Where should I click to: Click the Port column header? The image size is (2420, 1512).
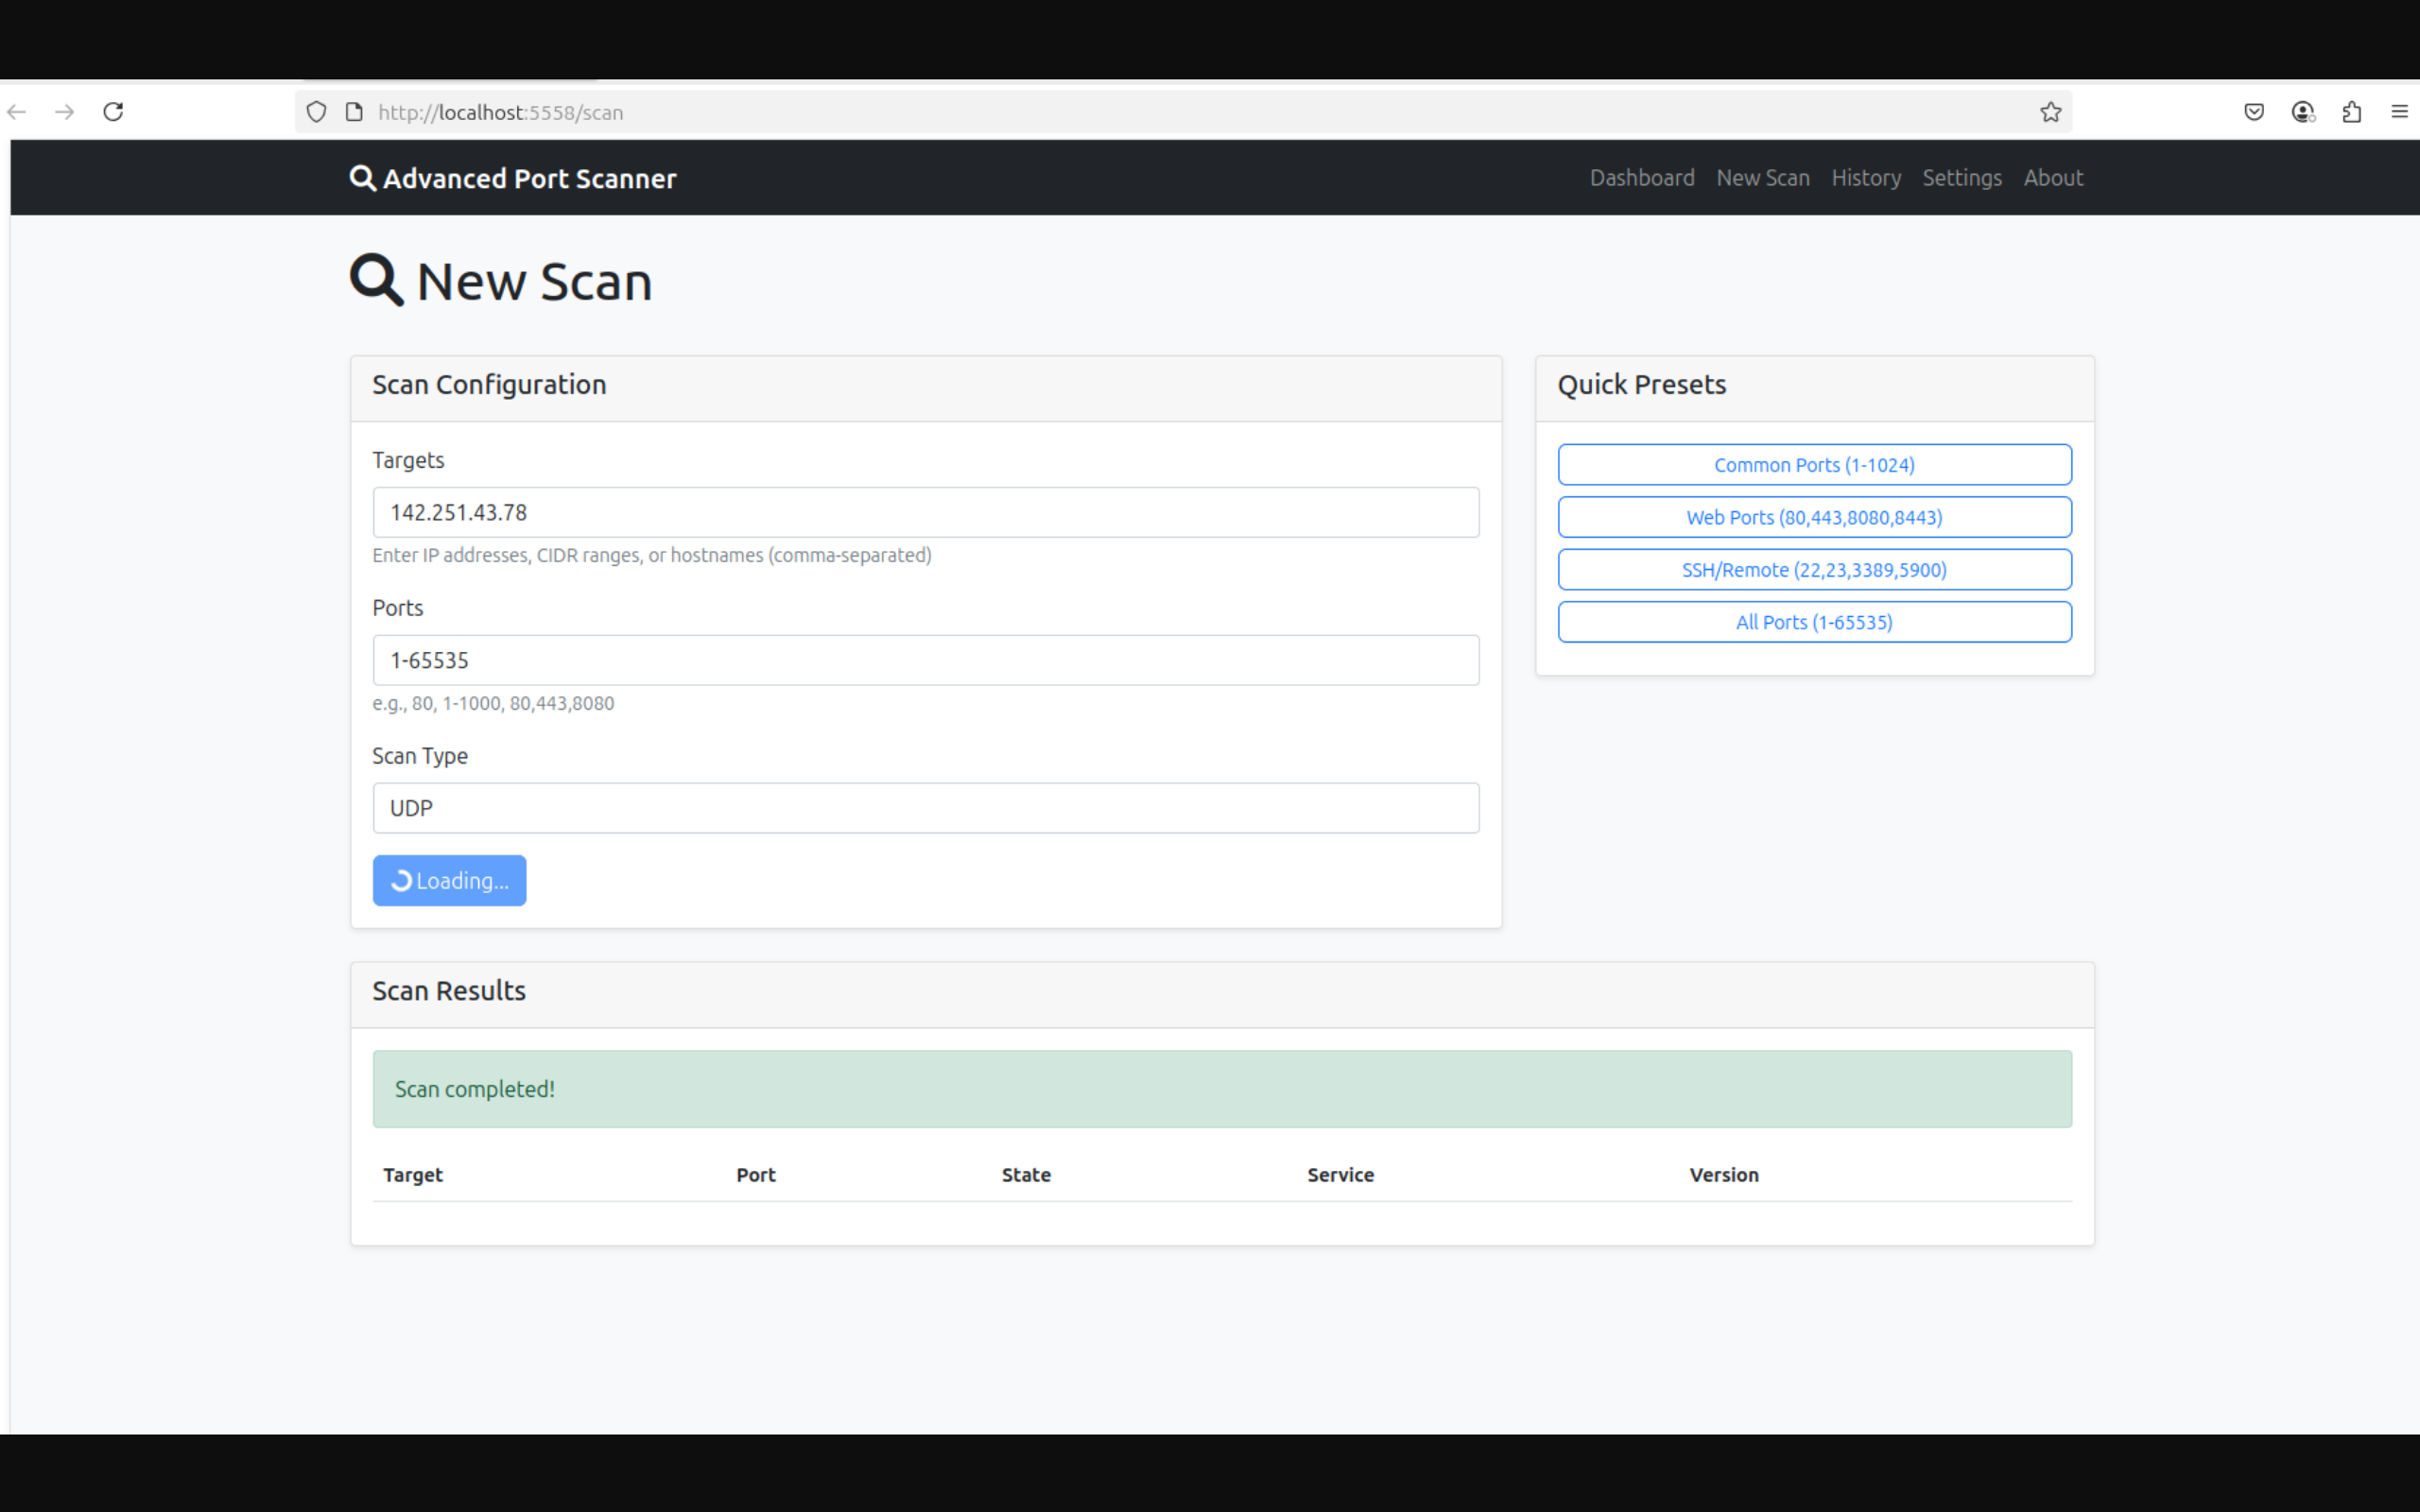[756, 1175]
